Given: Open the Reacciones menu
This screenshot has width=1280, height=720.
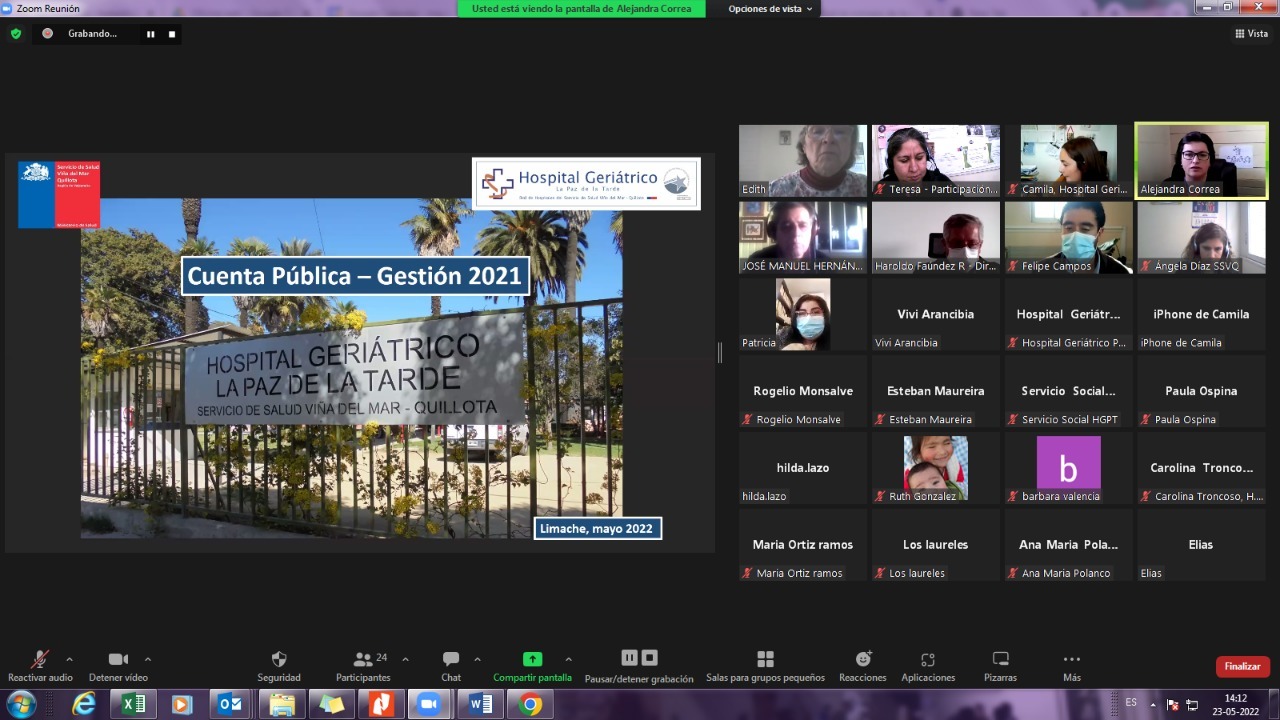Looking at the screenshot, I should [863, 660].
